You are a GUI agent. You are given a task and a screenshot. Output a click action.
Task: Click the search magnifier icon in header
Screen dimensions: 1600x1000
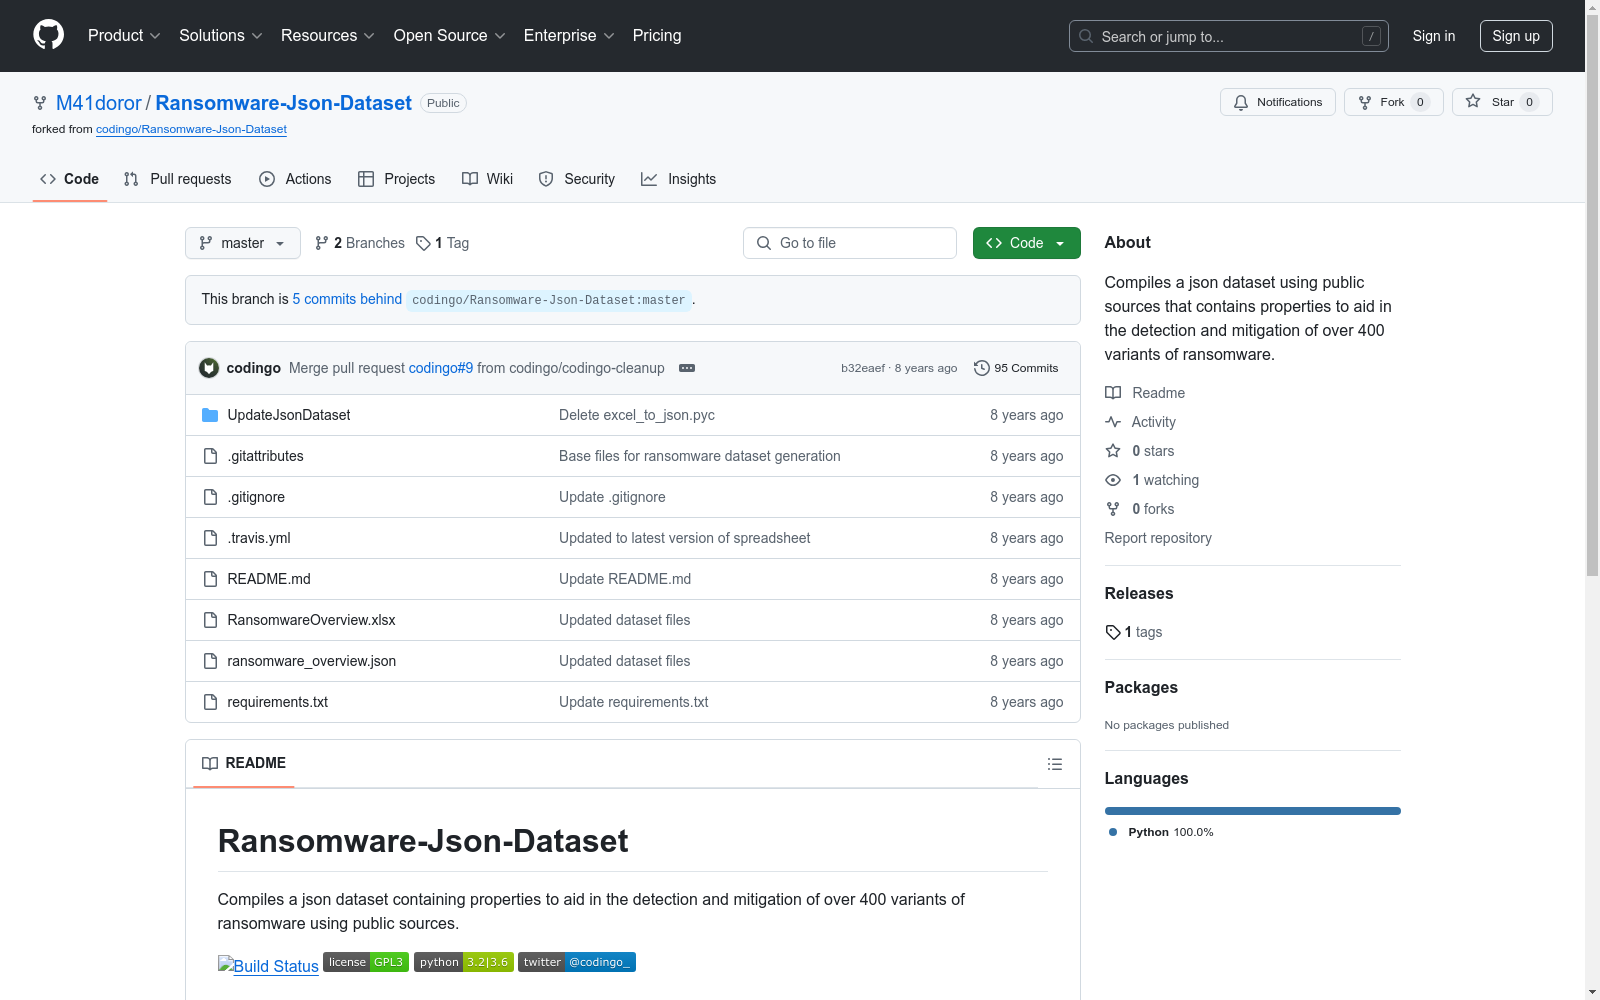[x=1086, y=36]
